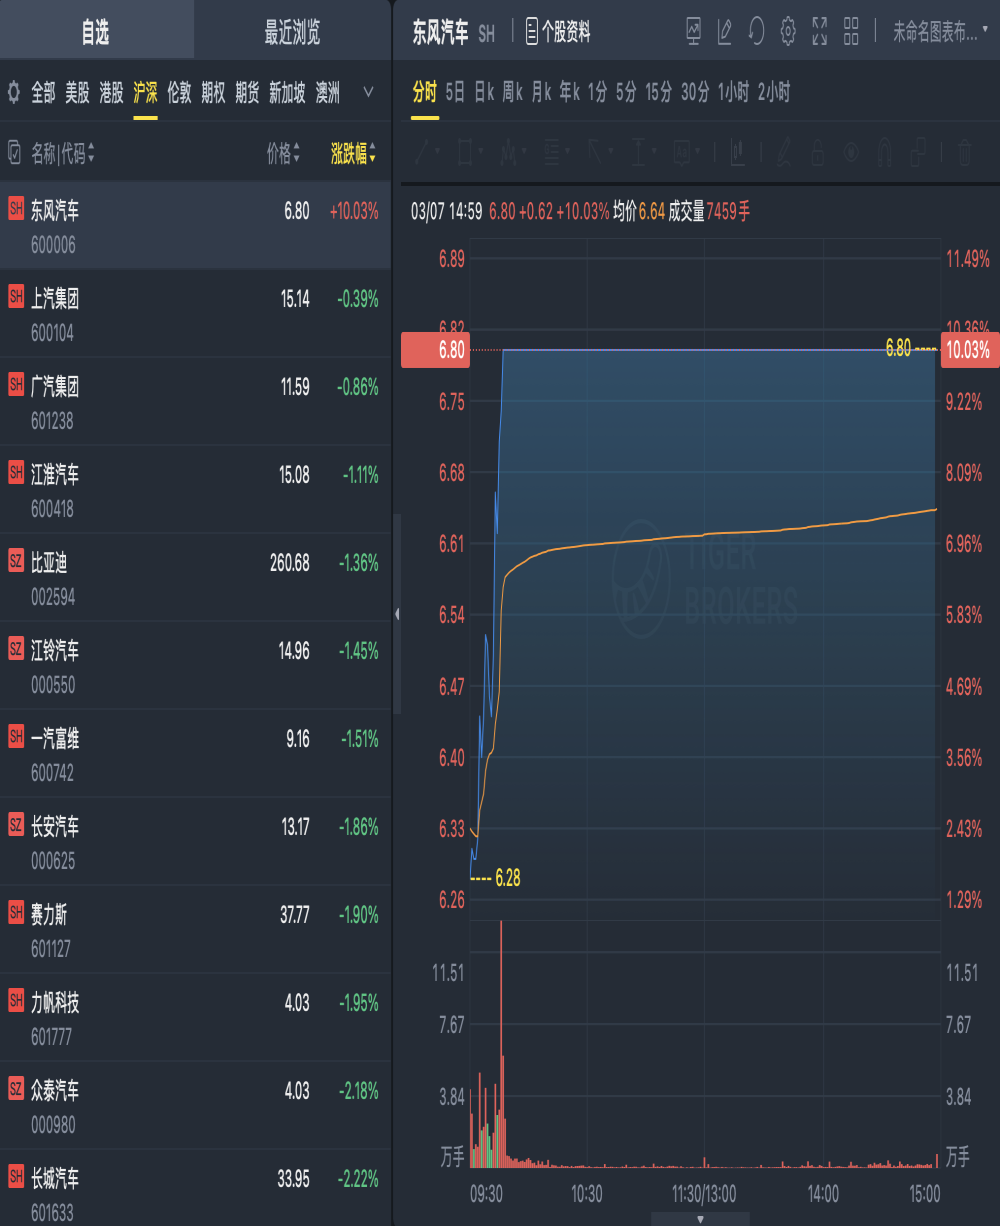
Task: Click the refresh/reset chart icon
Action: pyautogui.click(x=756, y=31)
